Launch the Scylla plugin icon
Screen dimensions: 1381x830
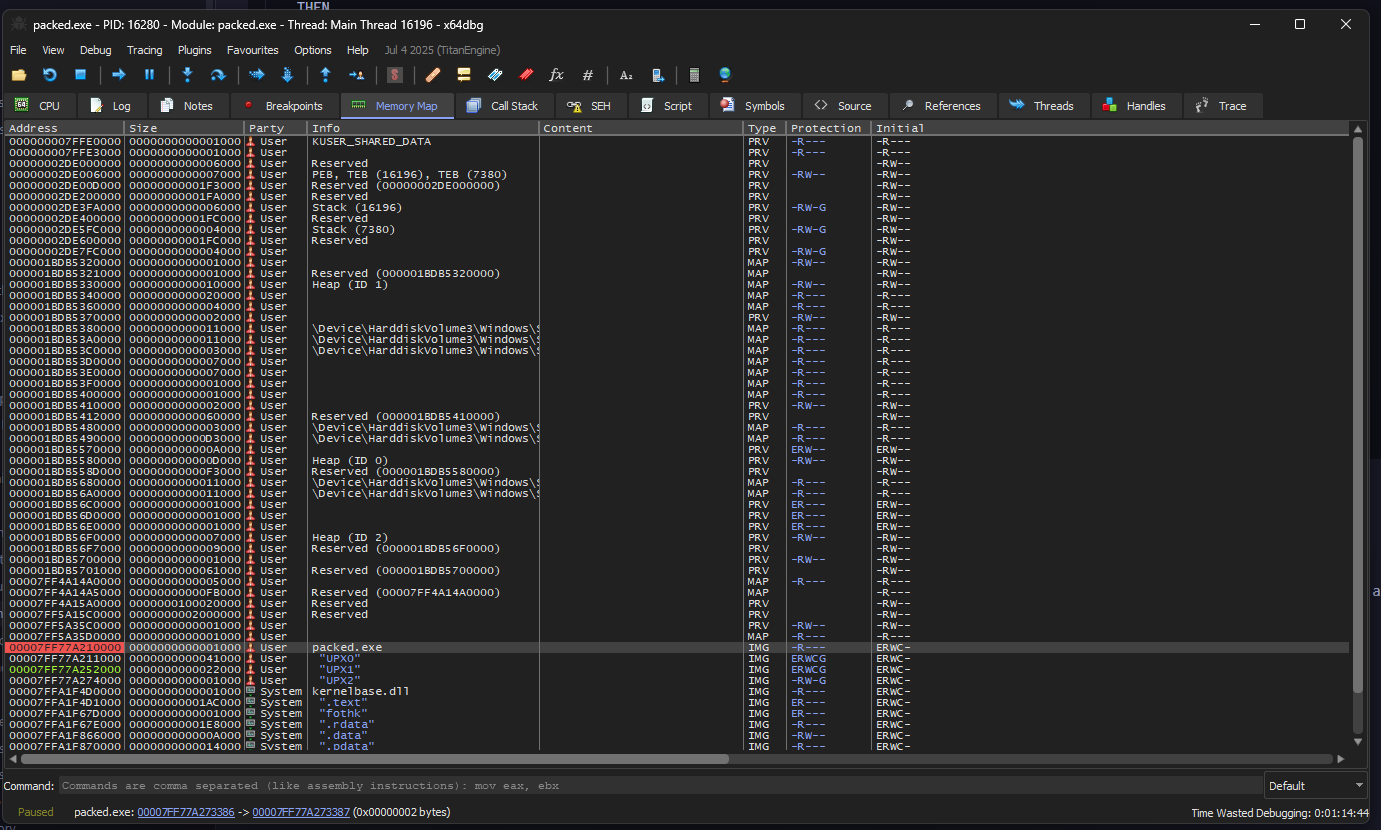(x=395, y=75)
